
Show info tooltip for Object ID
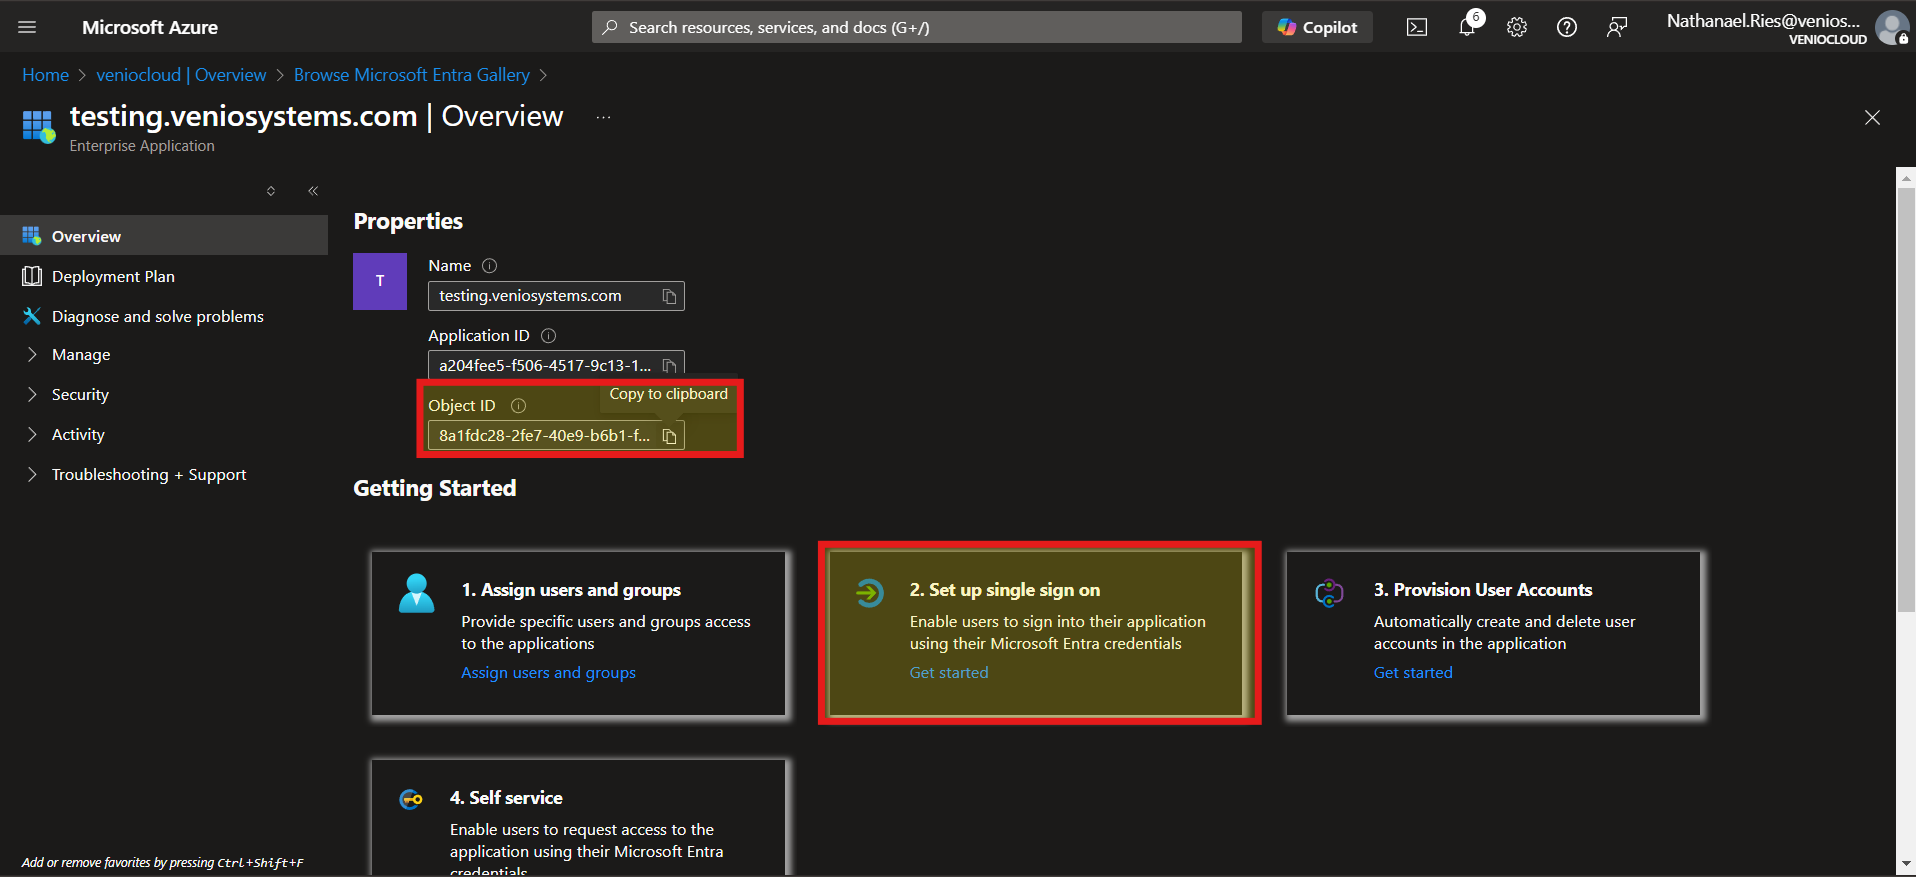(518, 406)
